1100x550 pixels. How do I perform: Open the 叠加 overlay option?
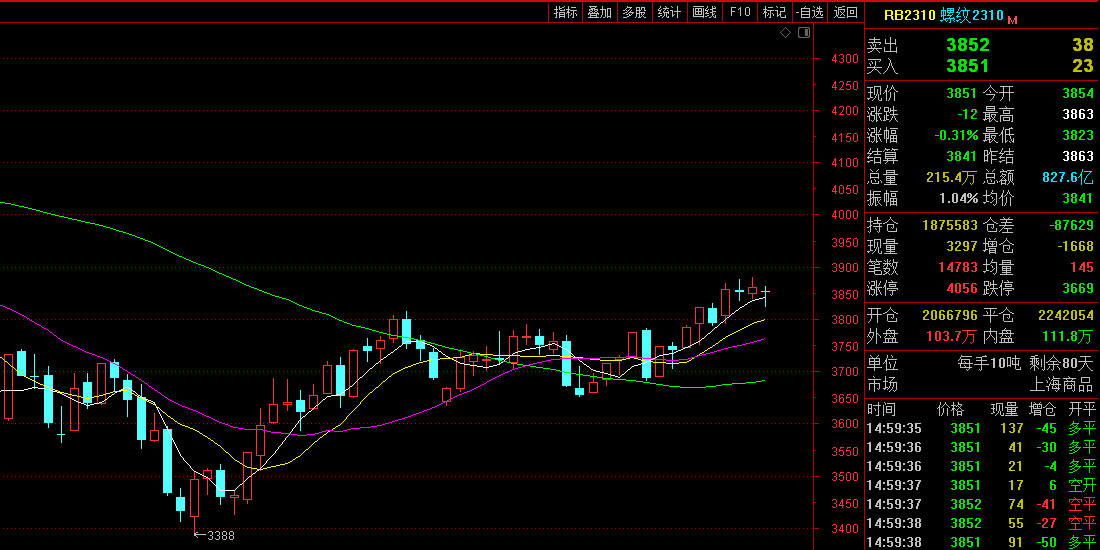click(600, 12)
